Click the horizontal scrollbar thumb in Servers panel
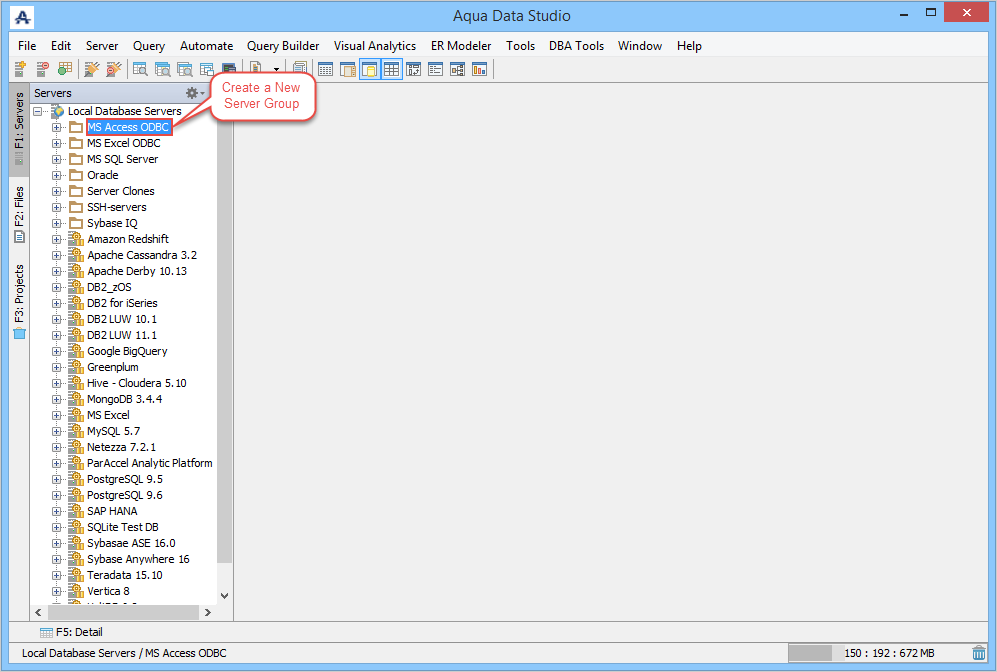 click(123, 612)
